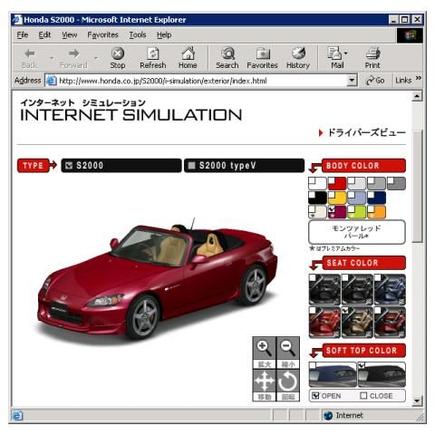Viewport: 435px width, 435px height.
Task: Zoom out on the car (縮小)
Action: pyautogui.click(x=288, y=352)
